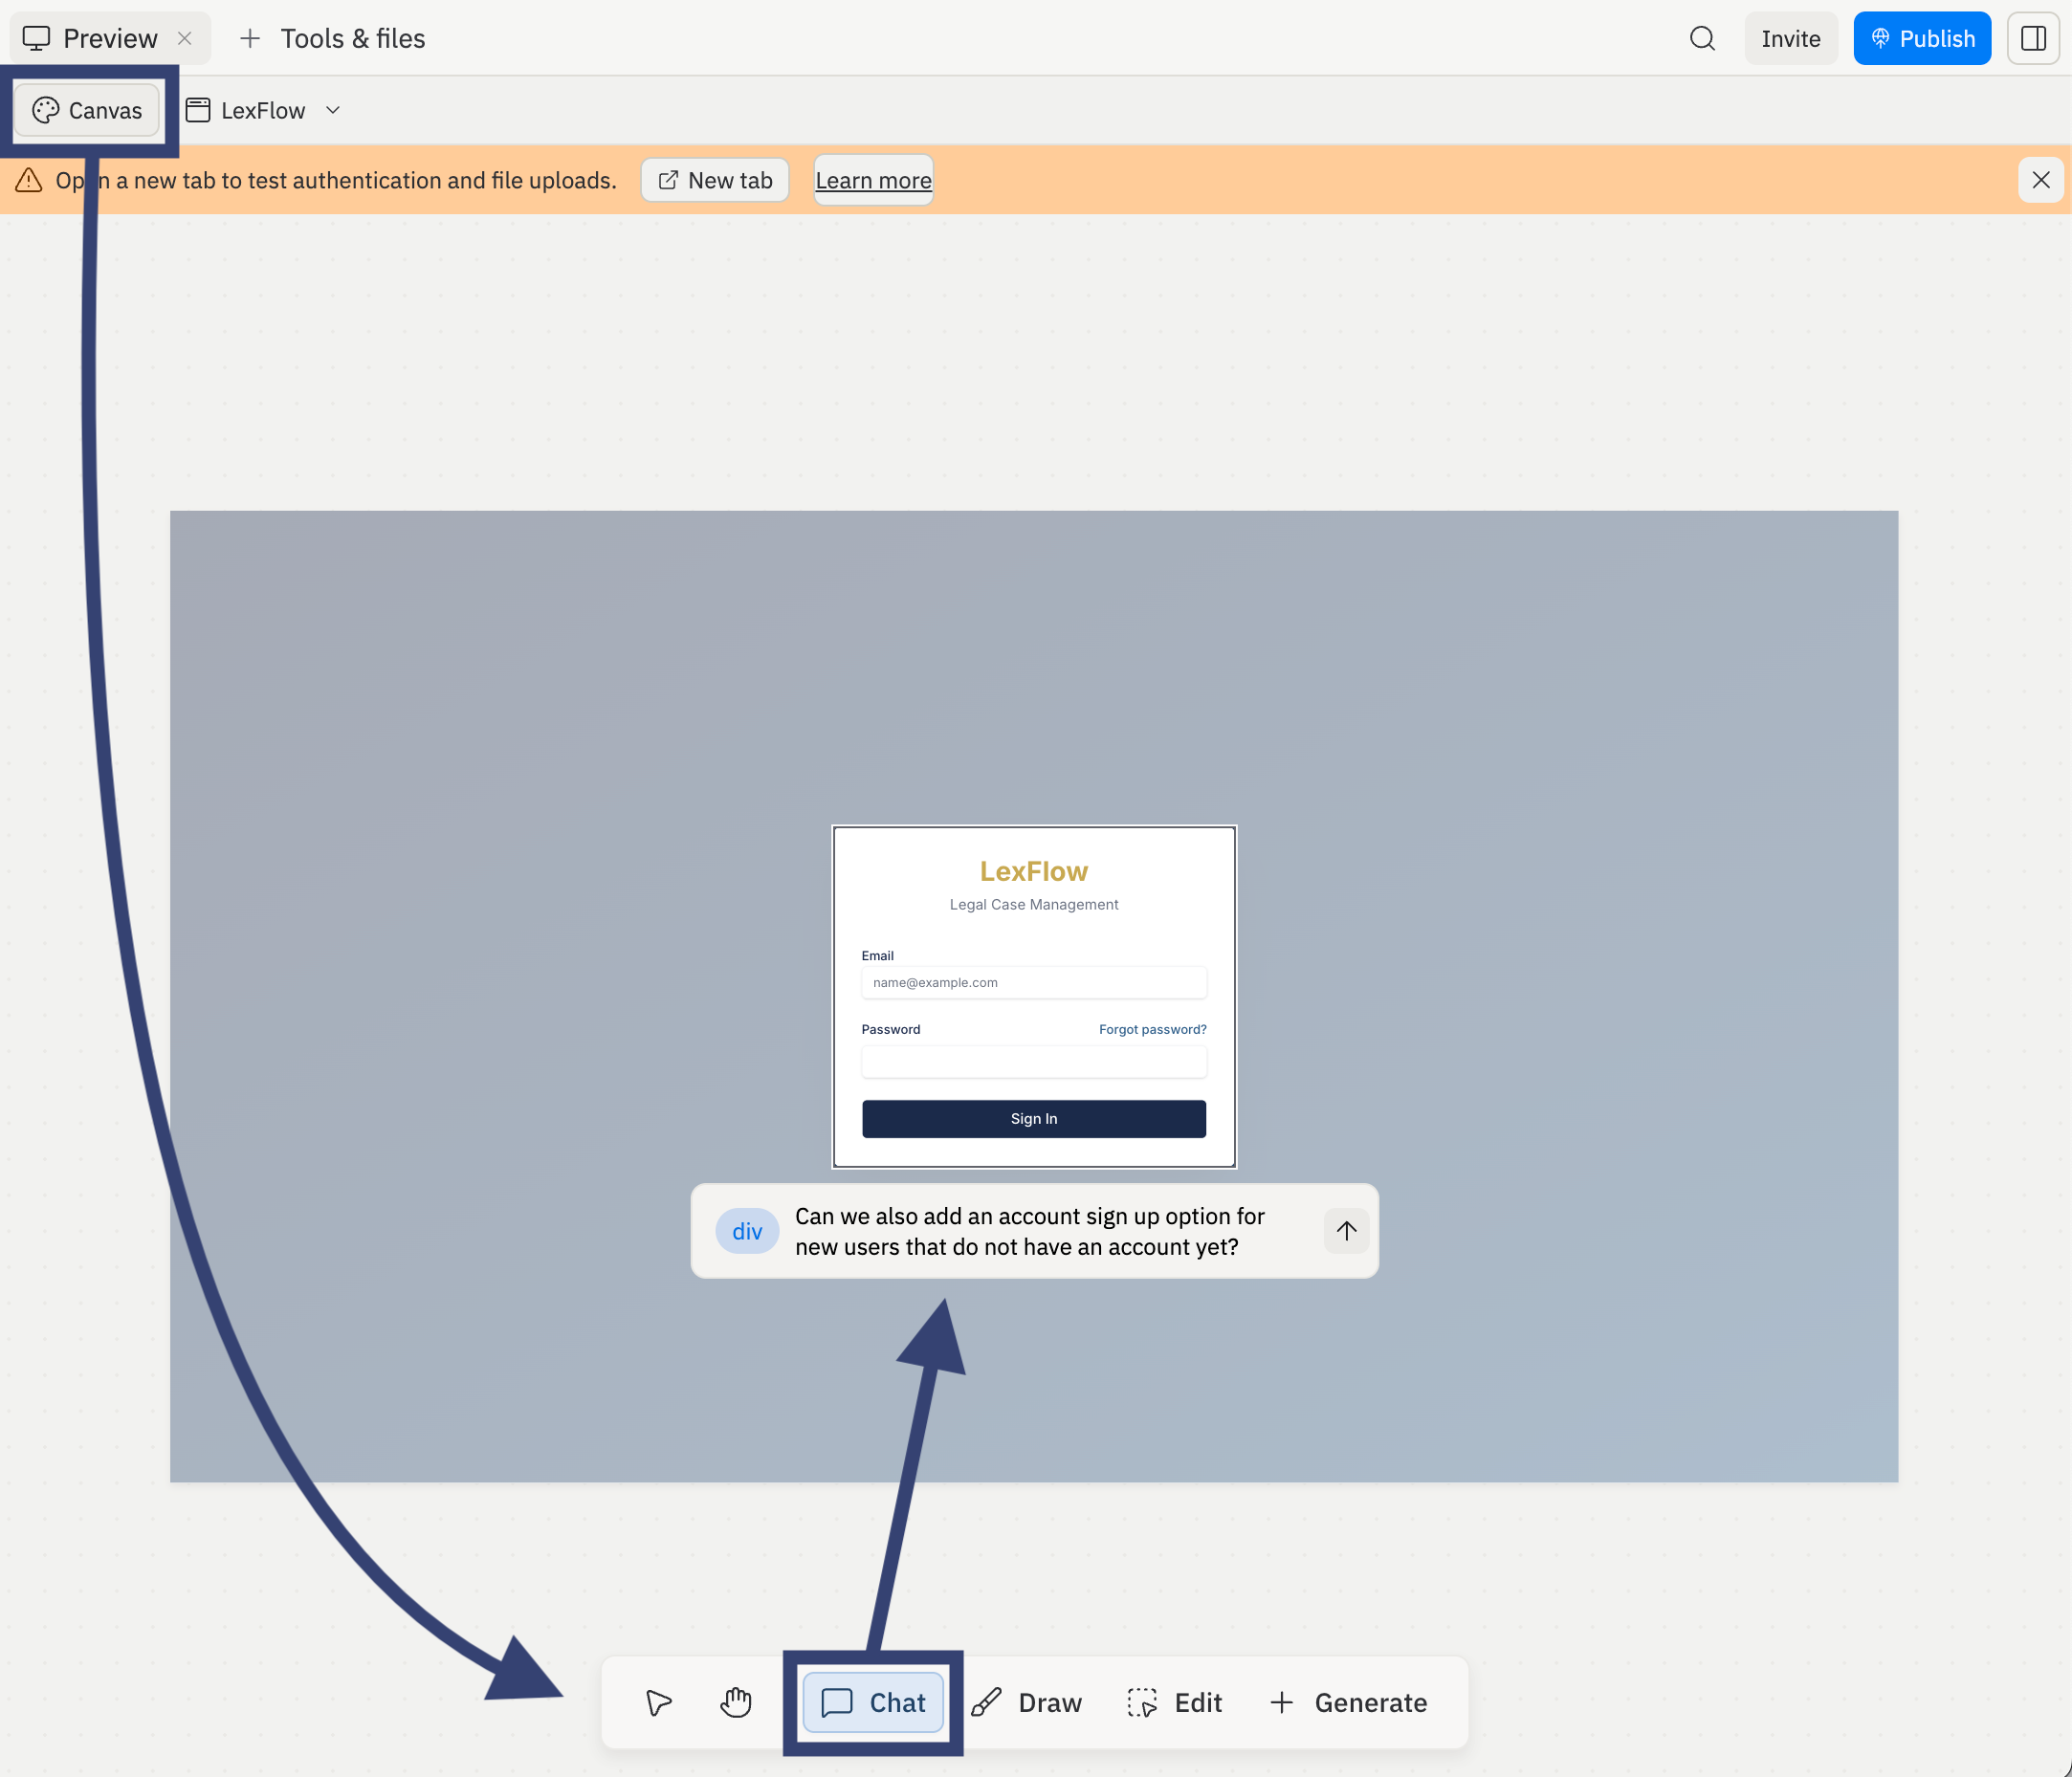This screenshot has height=1777, width=2072.
Task: Click the Email input field
Action: [x=1034, y=982]
